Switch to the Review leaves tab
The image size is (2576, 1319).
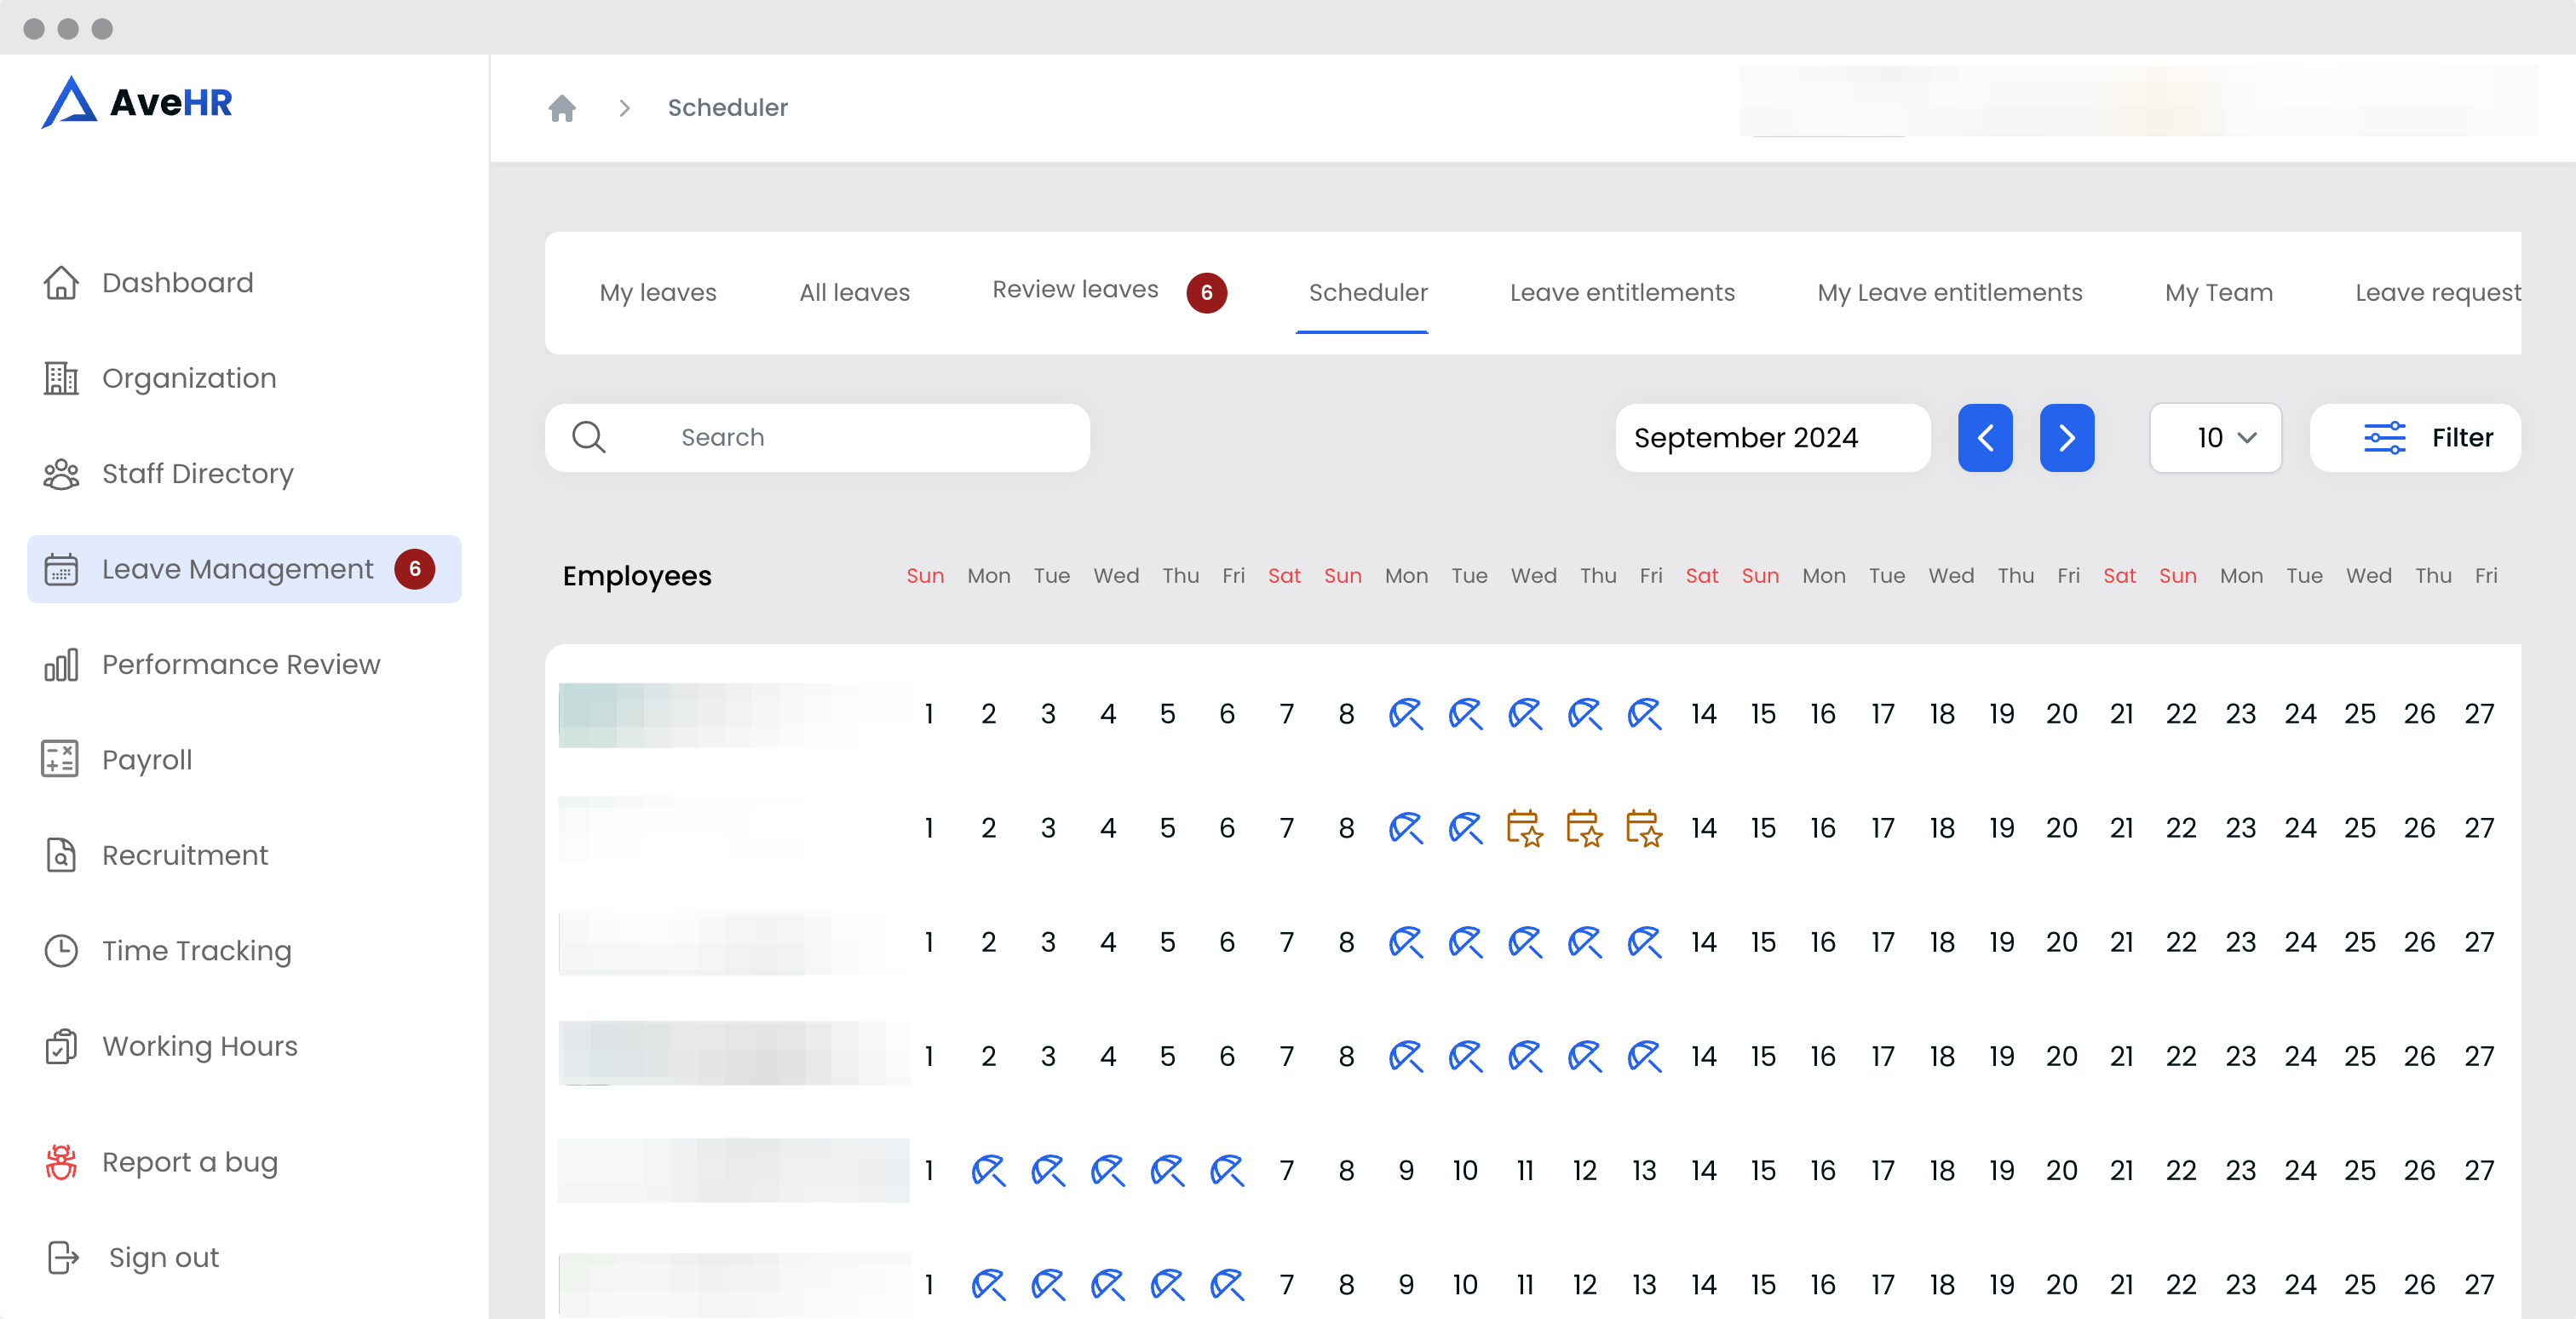[1075, 290]
